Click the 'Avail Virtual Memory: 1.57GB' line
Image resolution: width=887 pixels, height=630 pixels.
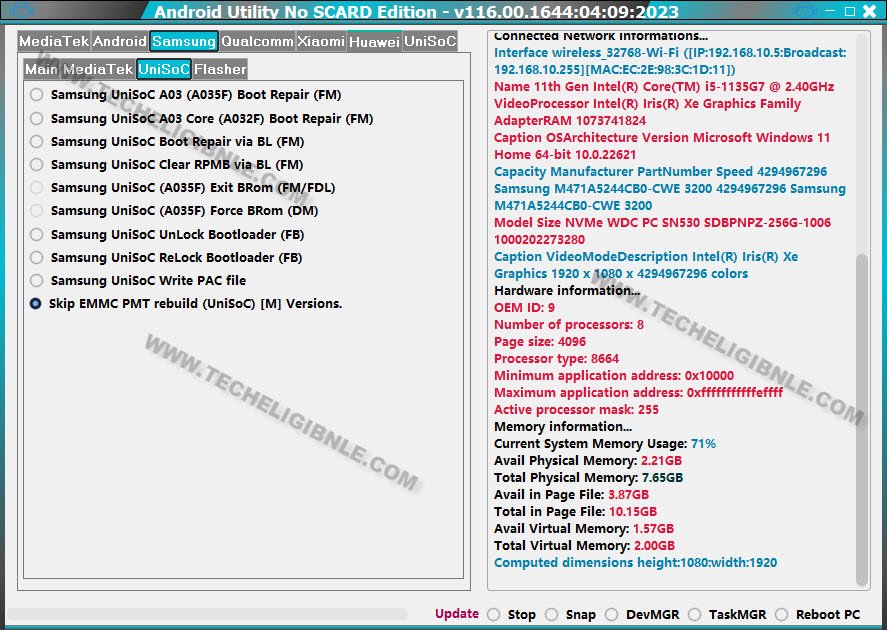coord(584,528)
